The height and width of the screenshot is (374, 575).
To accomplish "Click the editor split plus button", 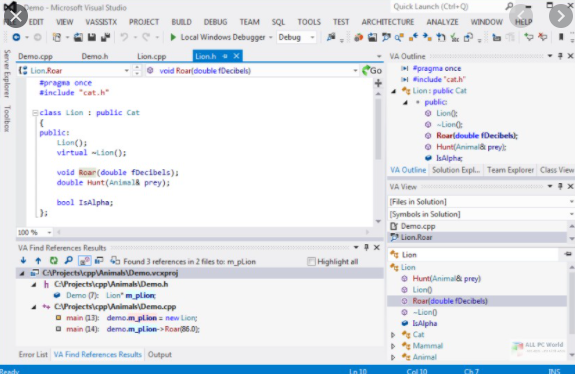I will click(378, 83).
